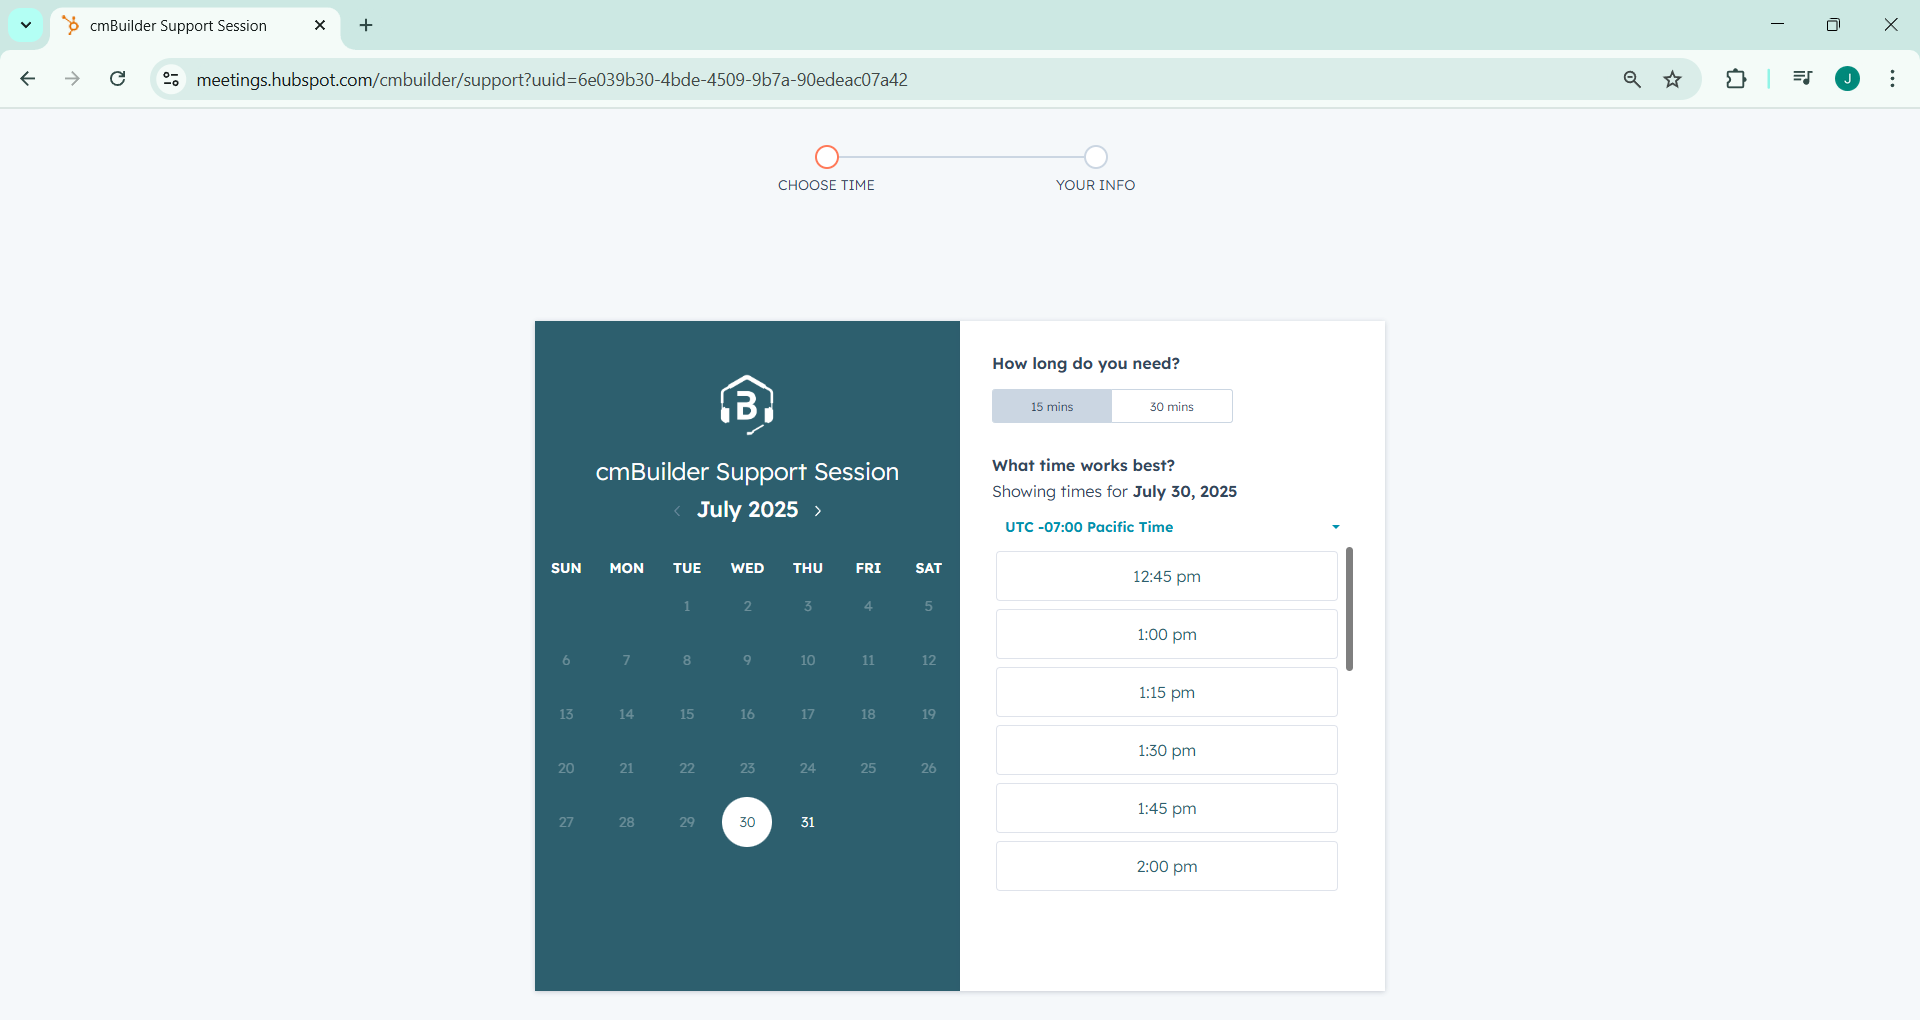Close the cmBuilder Support Session tab

(320, 25)
